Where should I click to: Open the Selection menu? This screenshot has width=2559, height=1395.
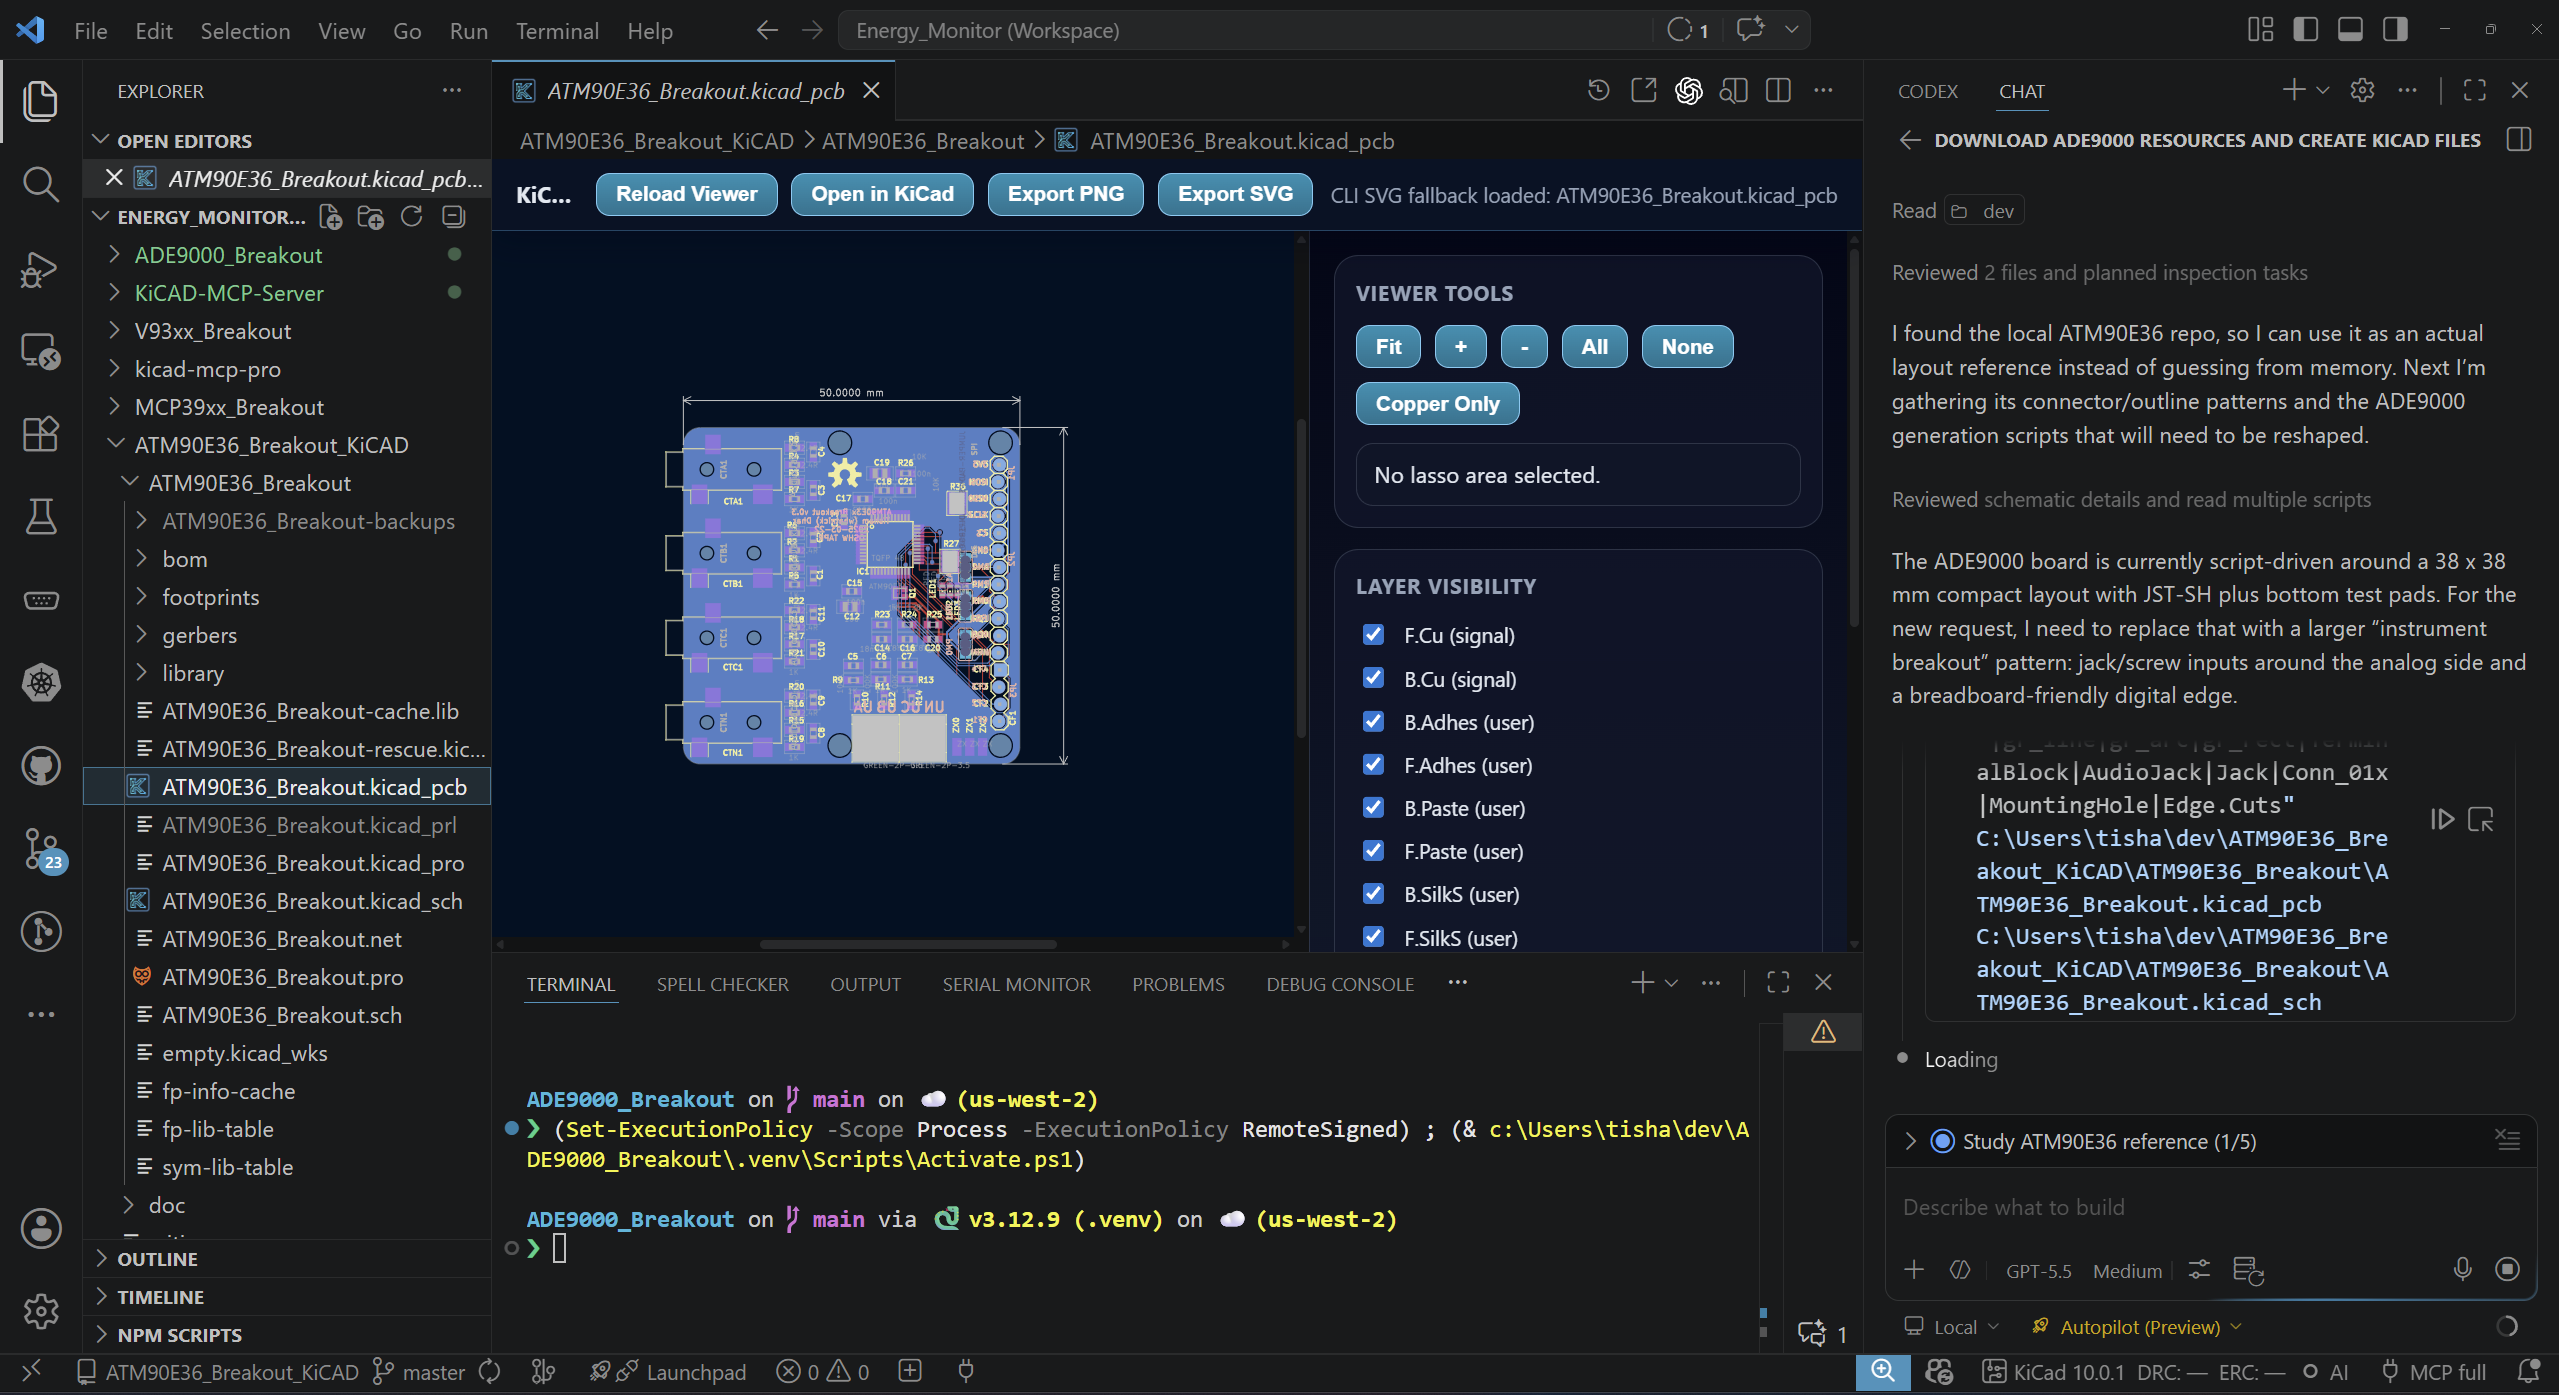click(x=245, y=31)
